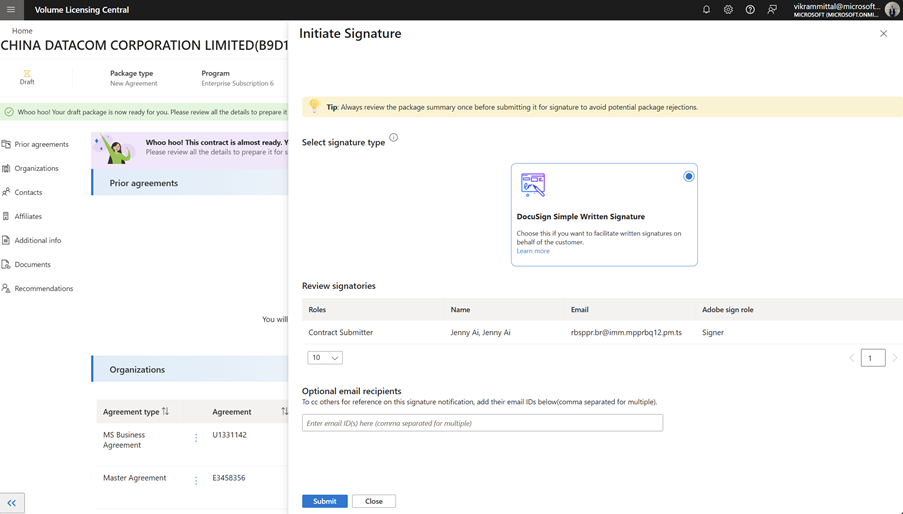Open the rows-per-page dropdown showing 10

[x=325, y=357]
